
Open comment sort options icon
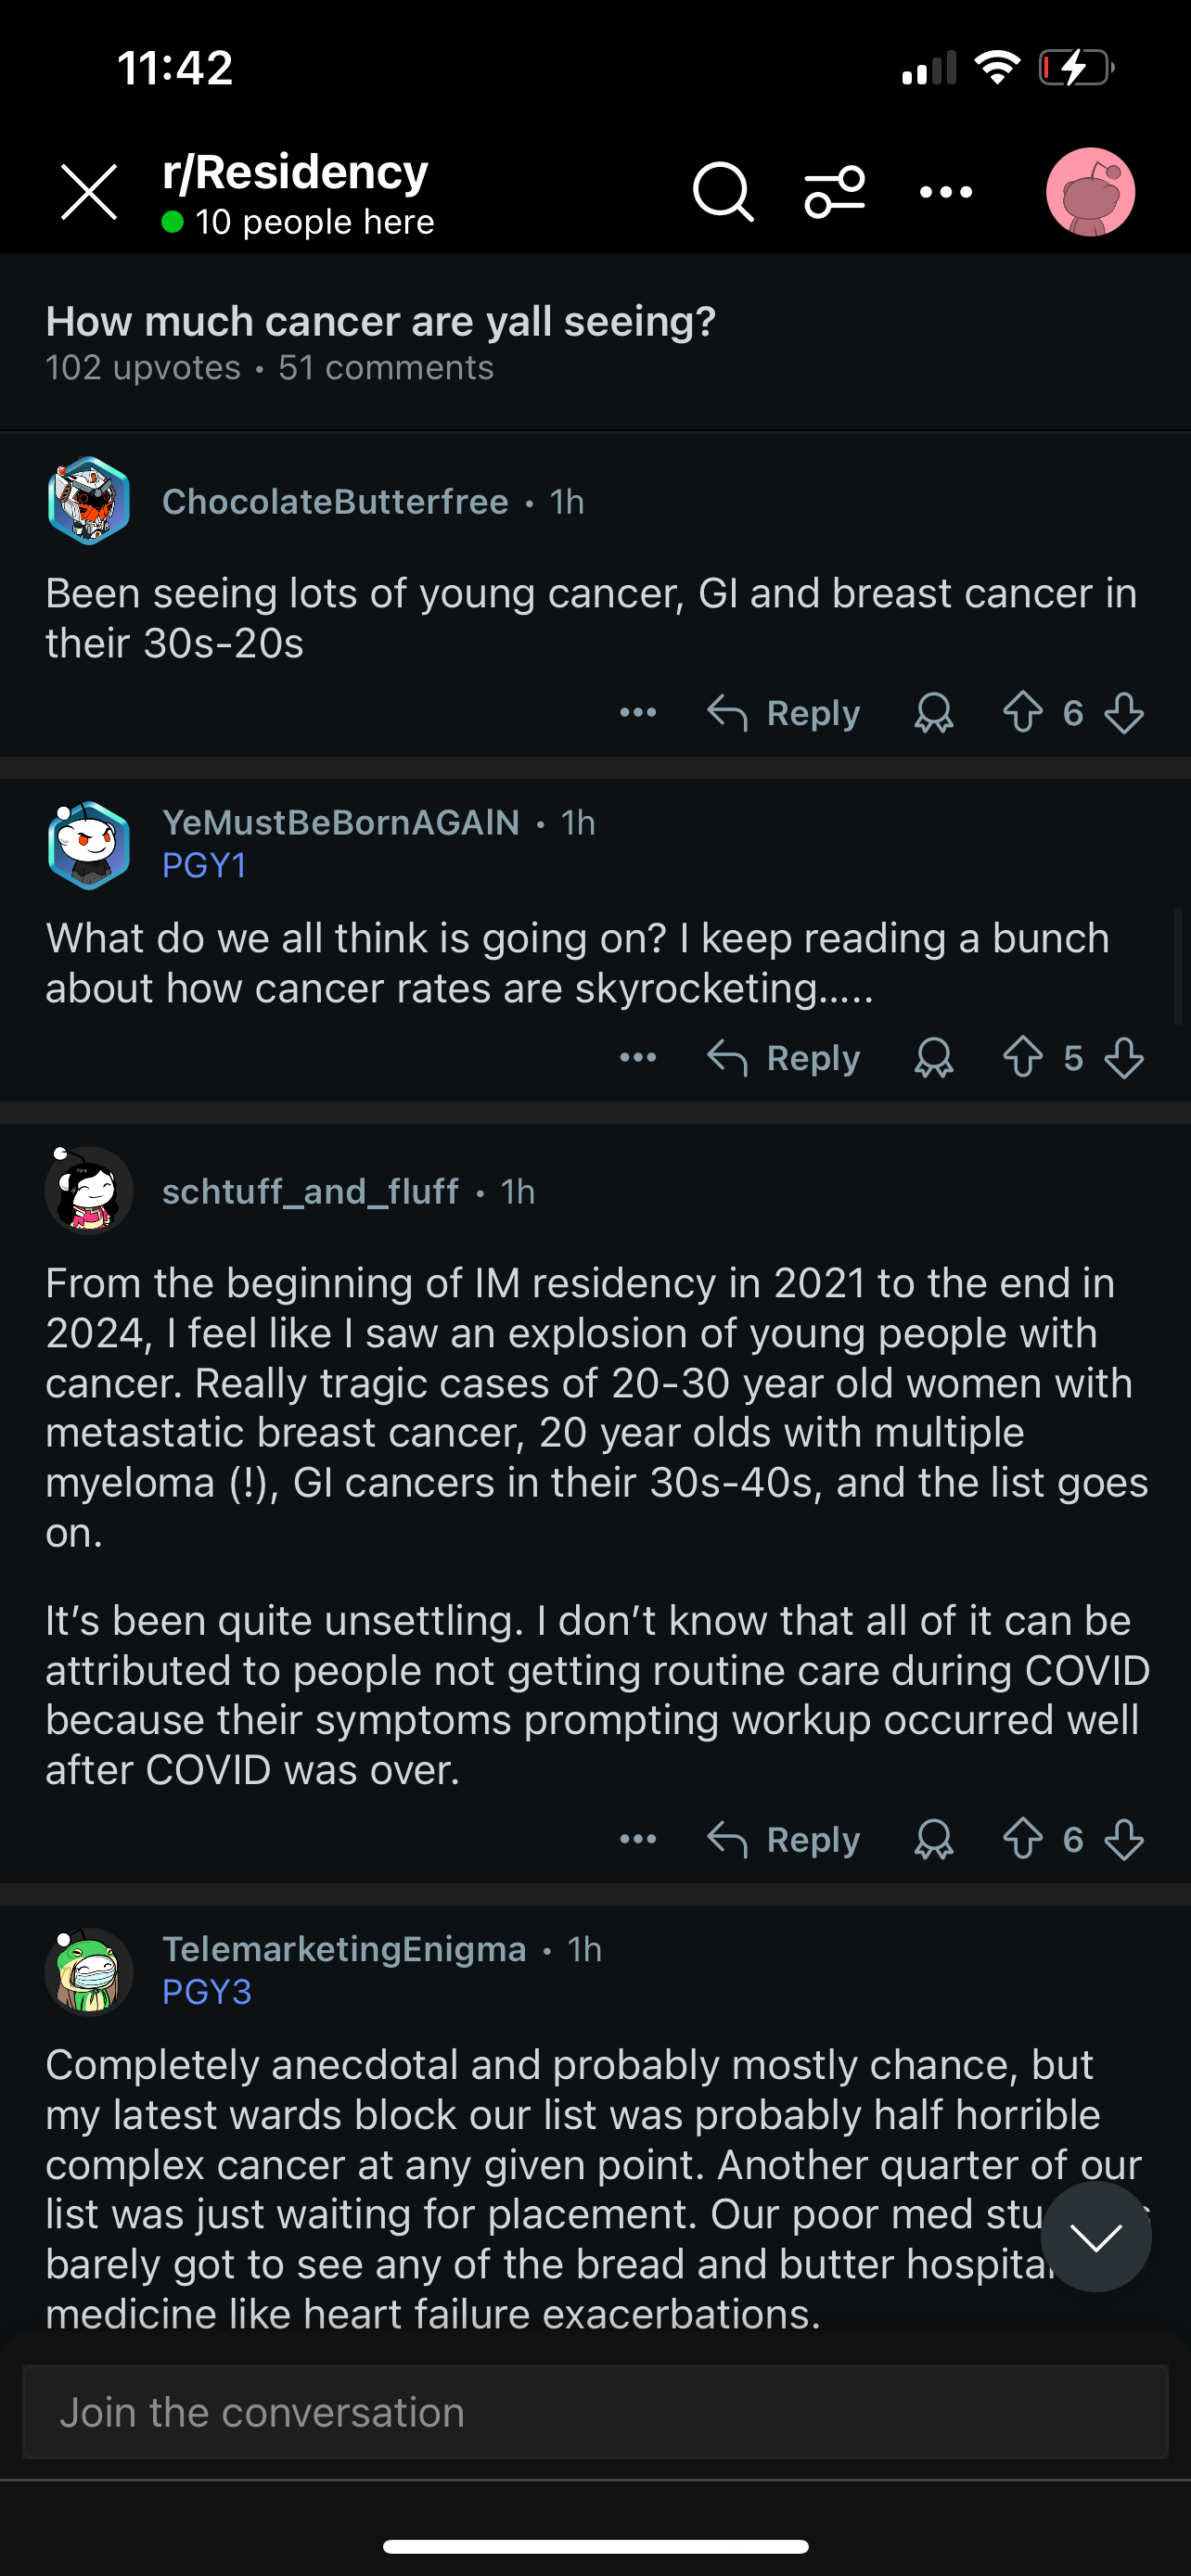[x=834, y=191]
